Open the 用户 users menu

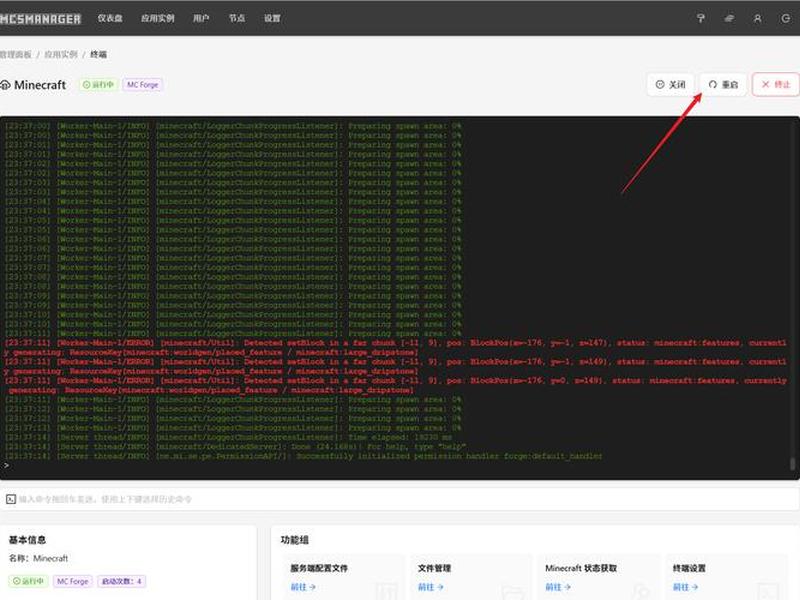click(x=201, y=18)
